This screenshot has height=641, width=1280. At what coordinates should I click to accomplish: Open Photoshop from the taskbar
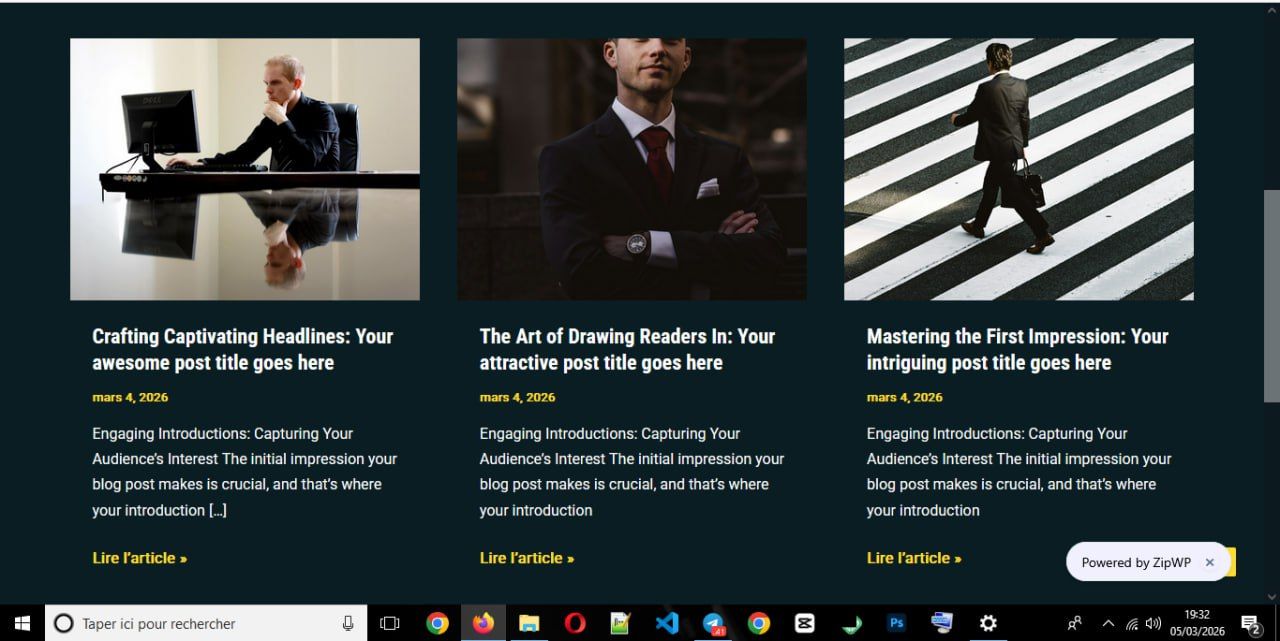[x=896, y=623]
